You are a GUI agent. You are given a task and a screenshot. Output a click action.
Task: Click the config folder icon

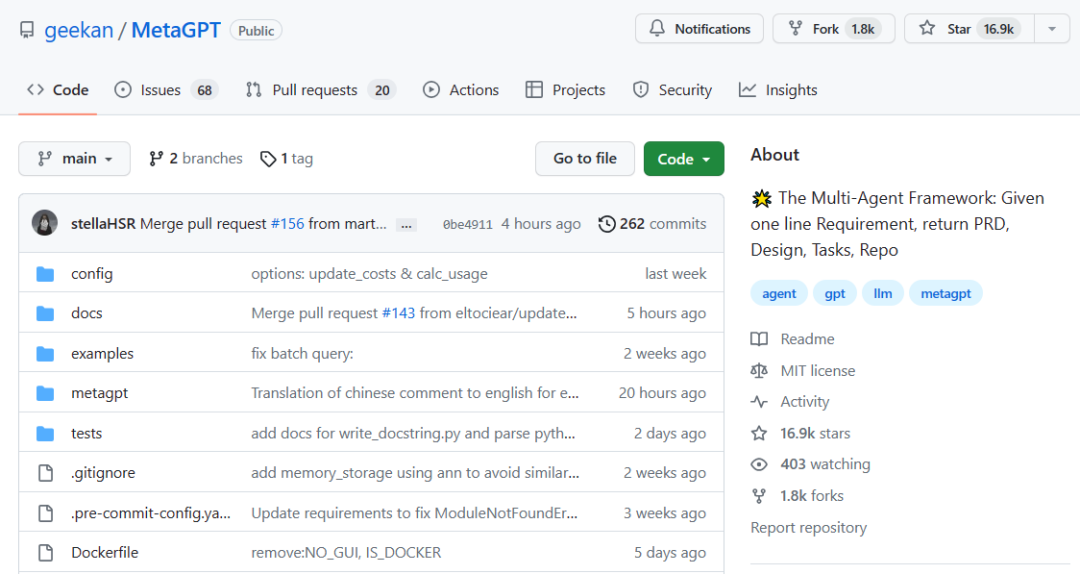[x=45, y=274]
